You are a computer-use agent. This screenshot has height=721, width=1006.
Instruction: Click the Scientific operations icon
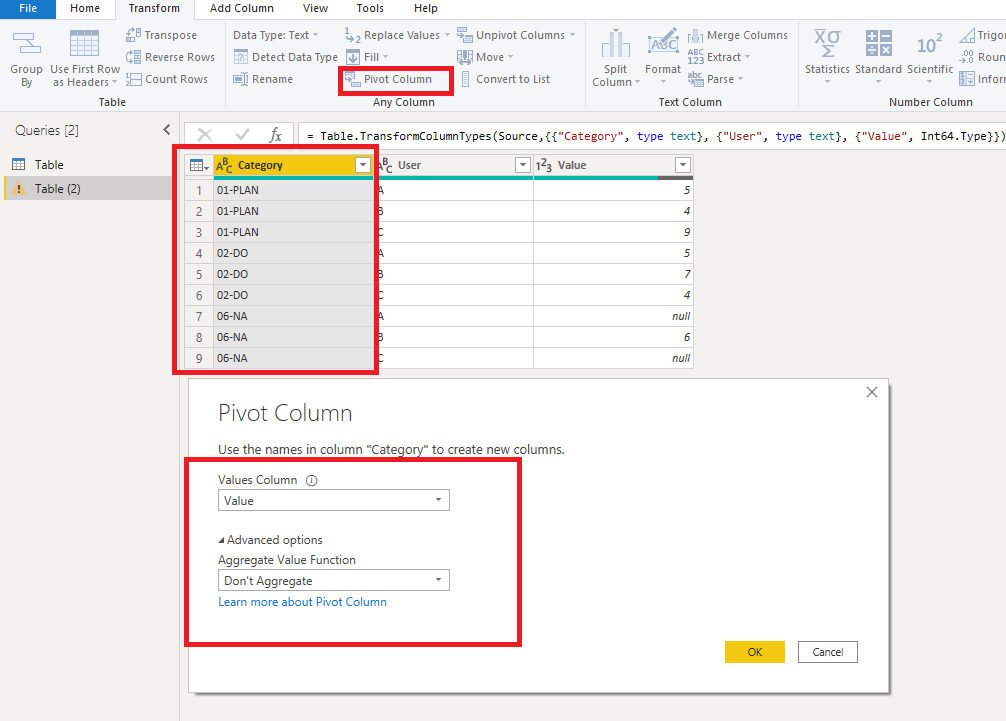click(x=930, y=44)
